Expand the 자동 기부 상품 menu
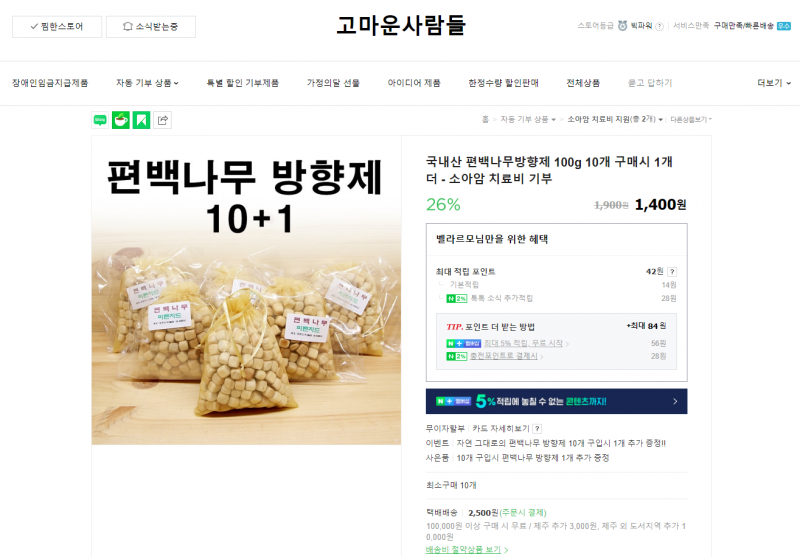This screenshot has width=800, height=557. pos(147,83)
